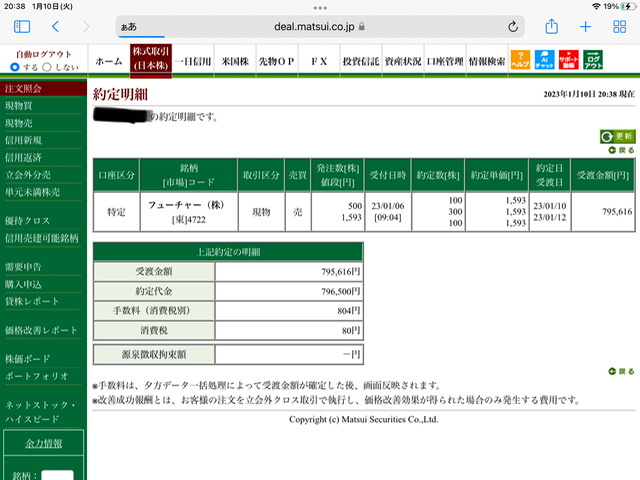This screenshot has width=640, height=480.
Task: Open the 余力情報 link
Action: click(x=44, y=443)
